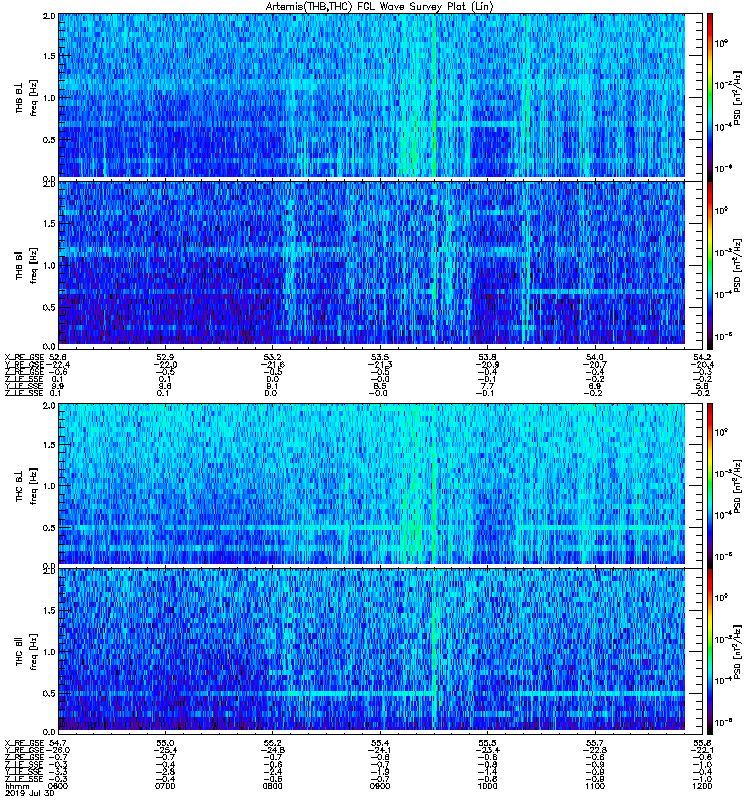Click the 1.0 frequency tick of the THC B⊥ panel
The width and height of the screenshot is (750, 800).
coord(49,486)
